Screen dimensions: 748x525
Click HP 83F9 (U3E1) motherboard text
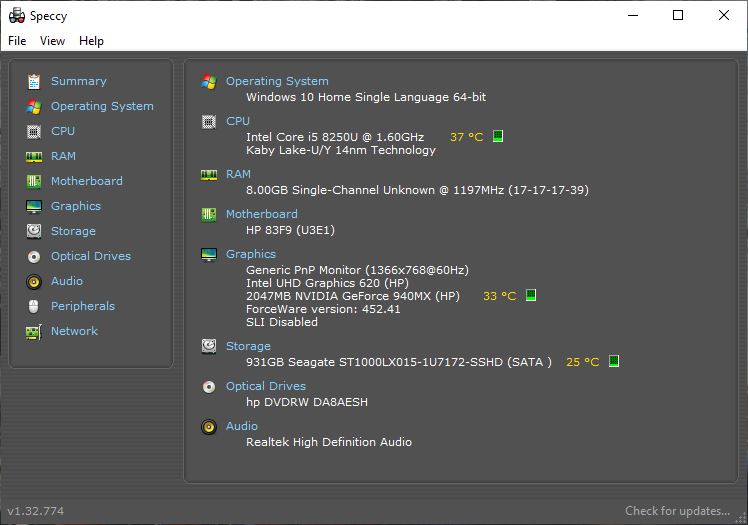[290, 230]
